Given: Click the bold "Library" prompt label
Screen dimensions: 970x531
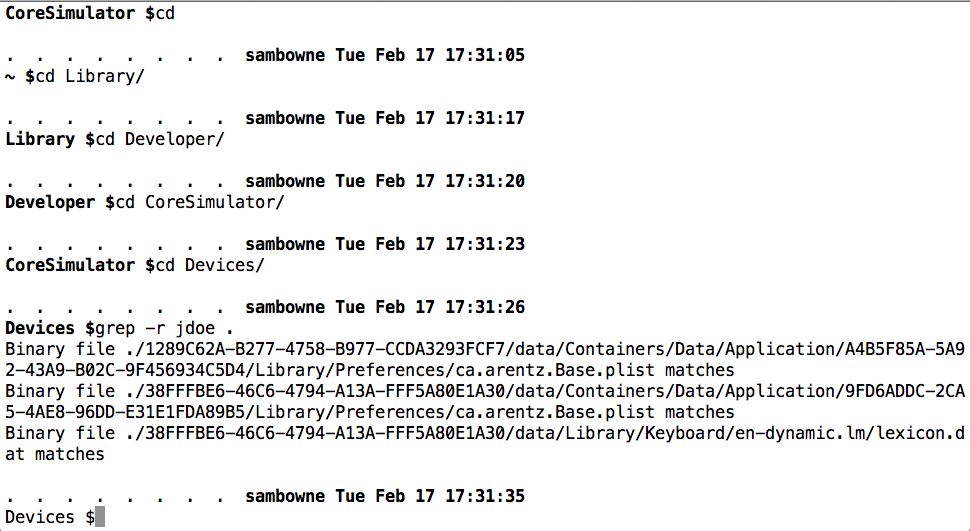Looking at the screenshot, I should click(40, 139).
